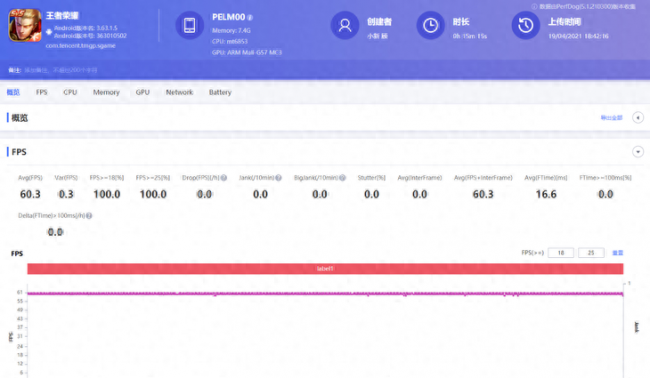The height and width of the screenshot is (378, 650).
Task: Click the FTime>=100ms[%] label
Action: [x=605, y=178]
